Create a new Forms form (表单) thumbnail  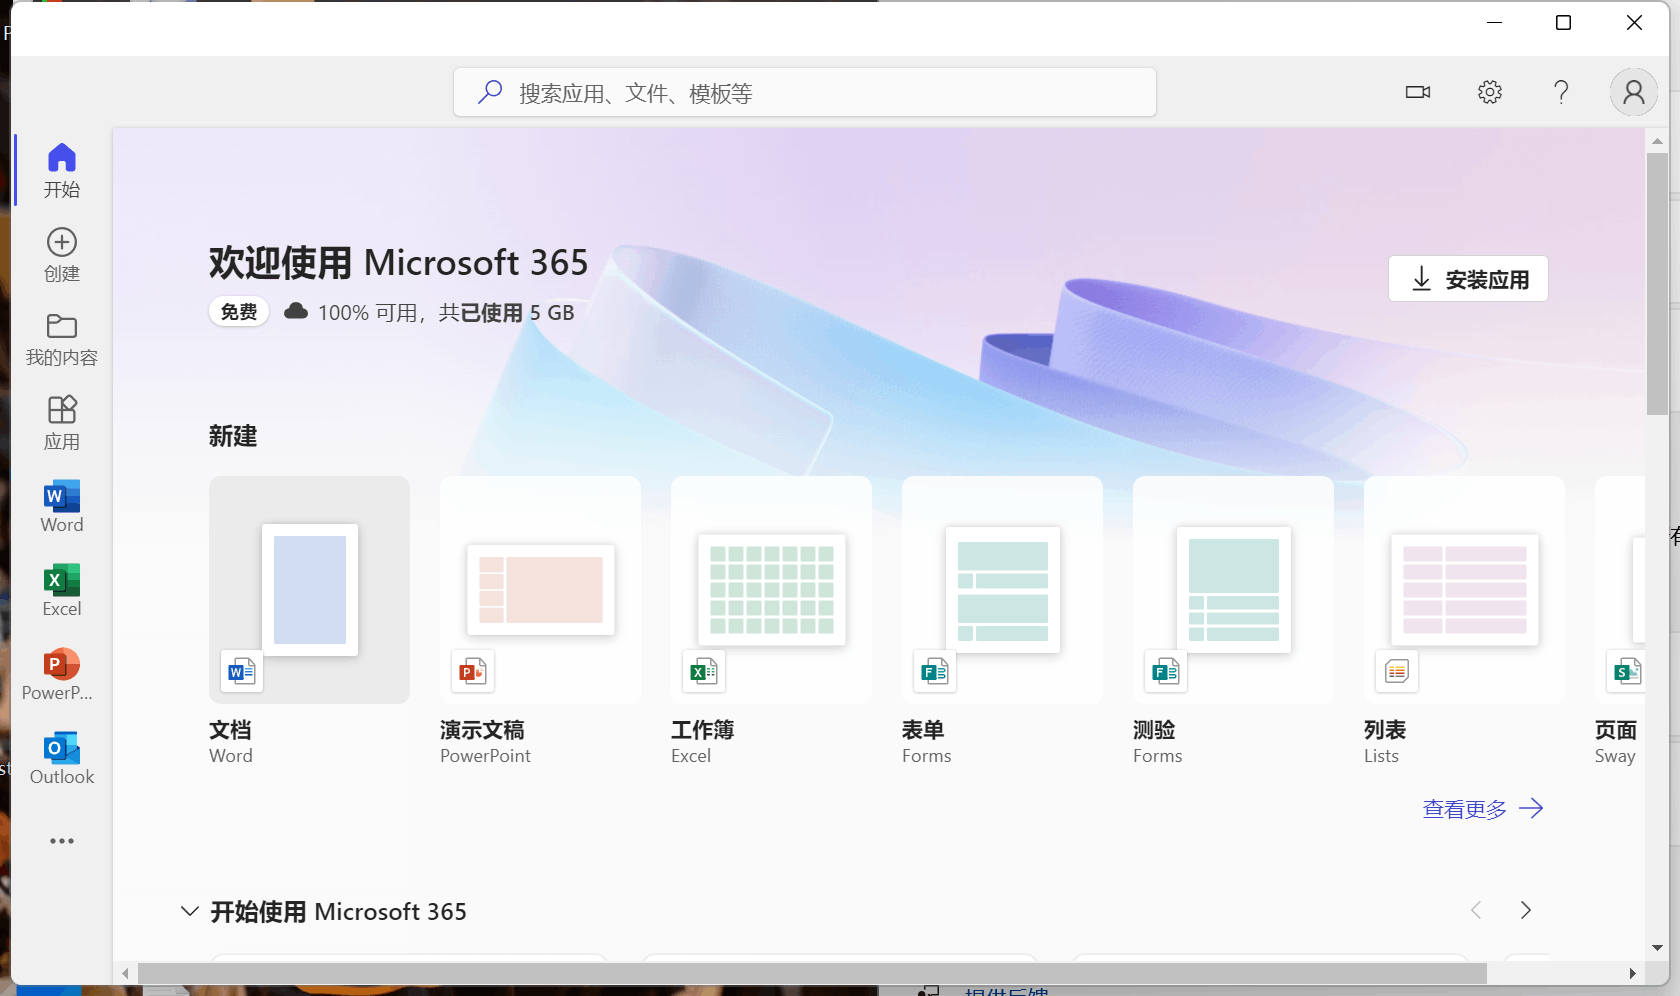(1003, 590)
